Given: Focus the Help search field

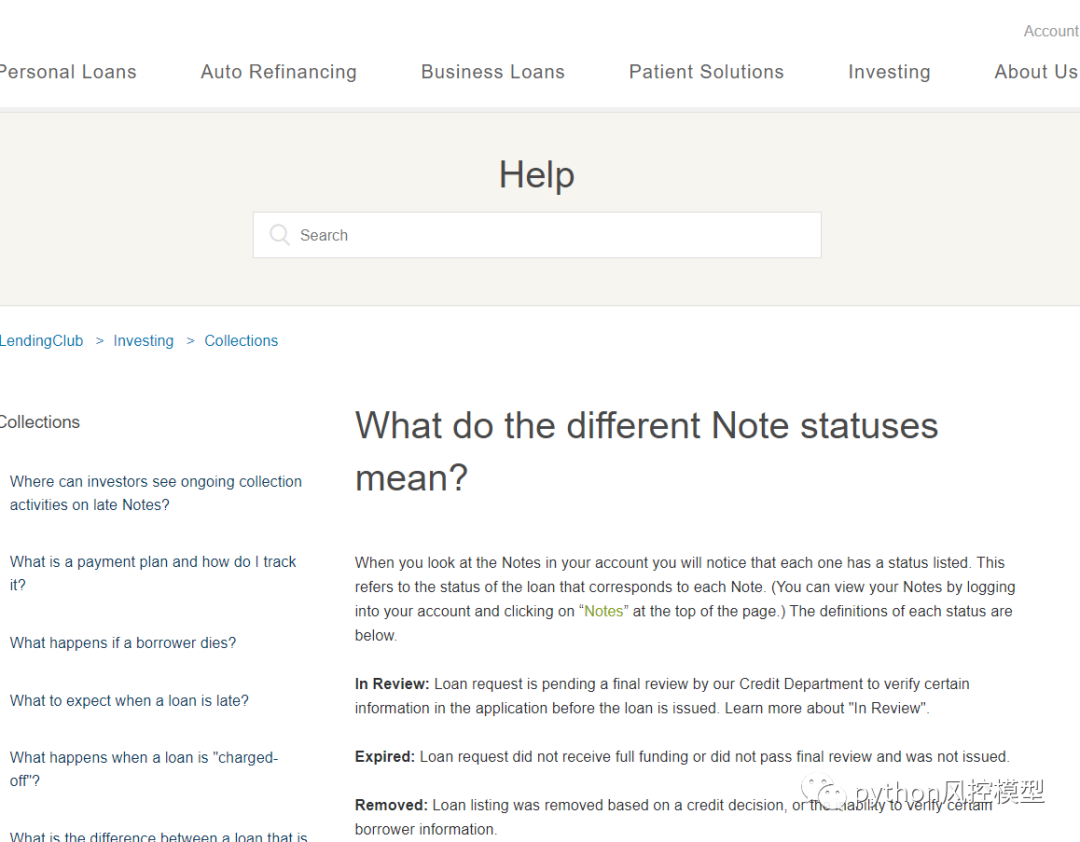Looking at the screenshot, I should click(x=537, y=235).
